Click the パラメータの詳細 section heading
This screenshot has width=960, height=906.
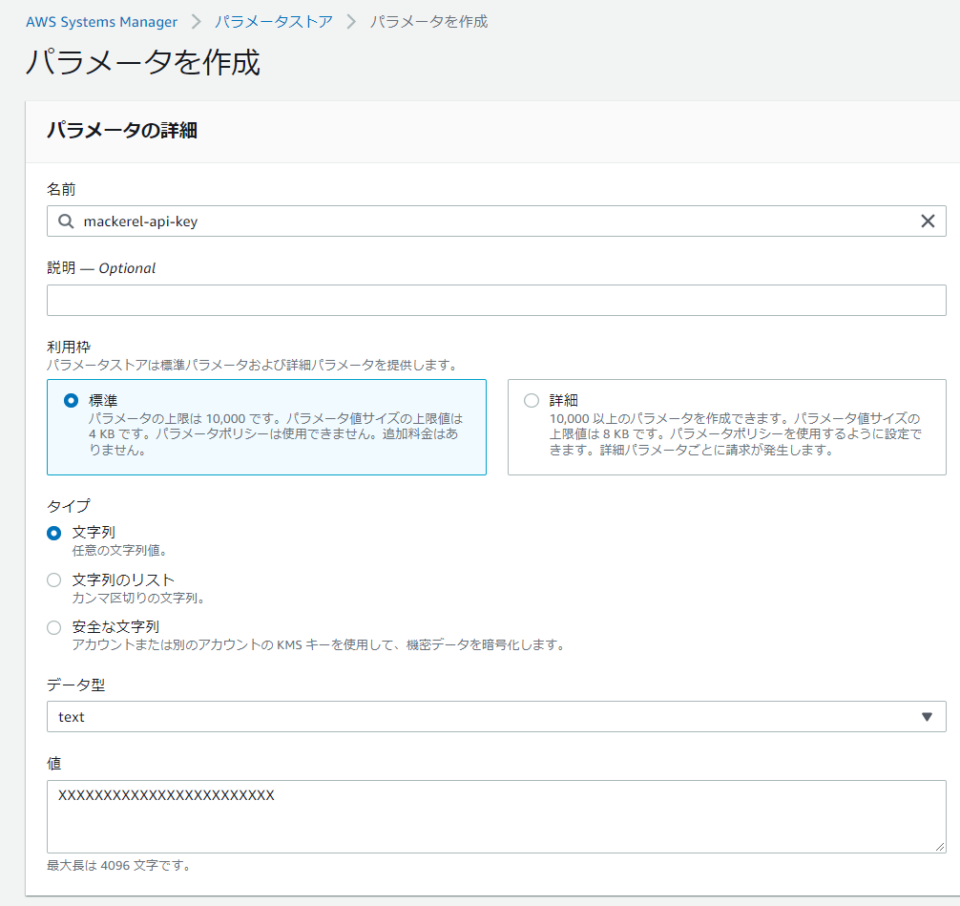tap(122, 130)
